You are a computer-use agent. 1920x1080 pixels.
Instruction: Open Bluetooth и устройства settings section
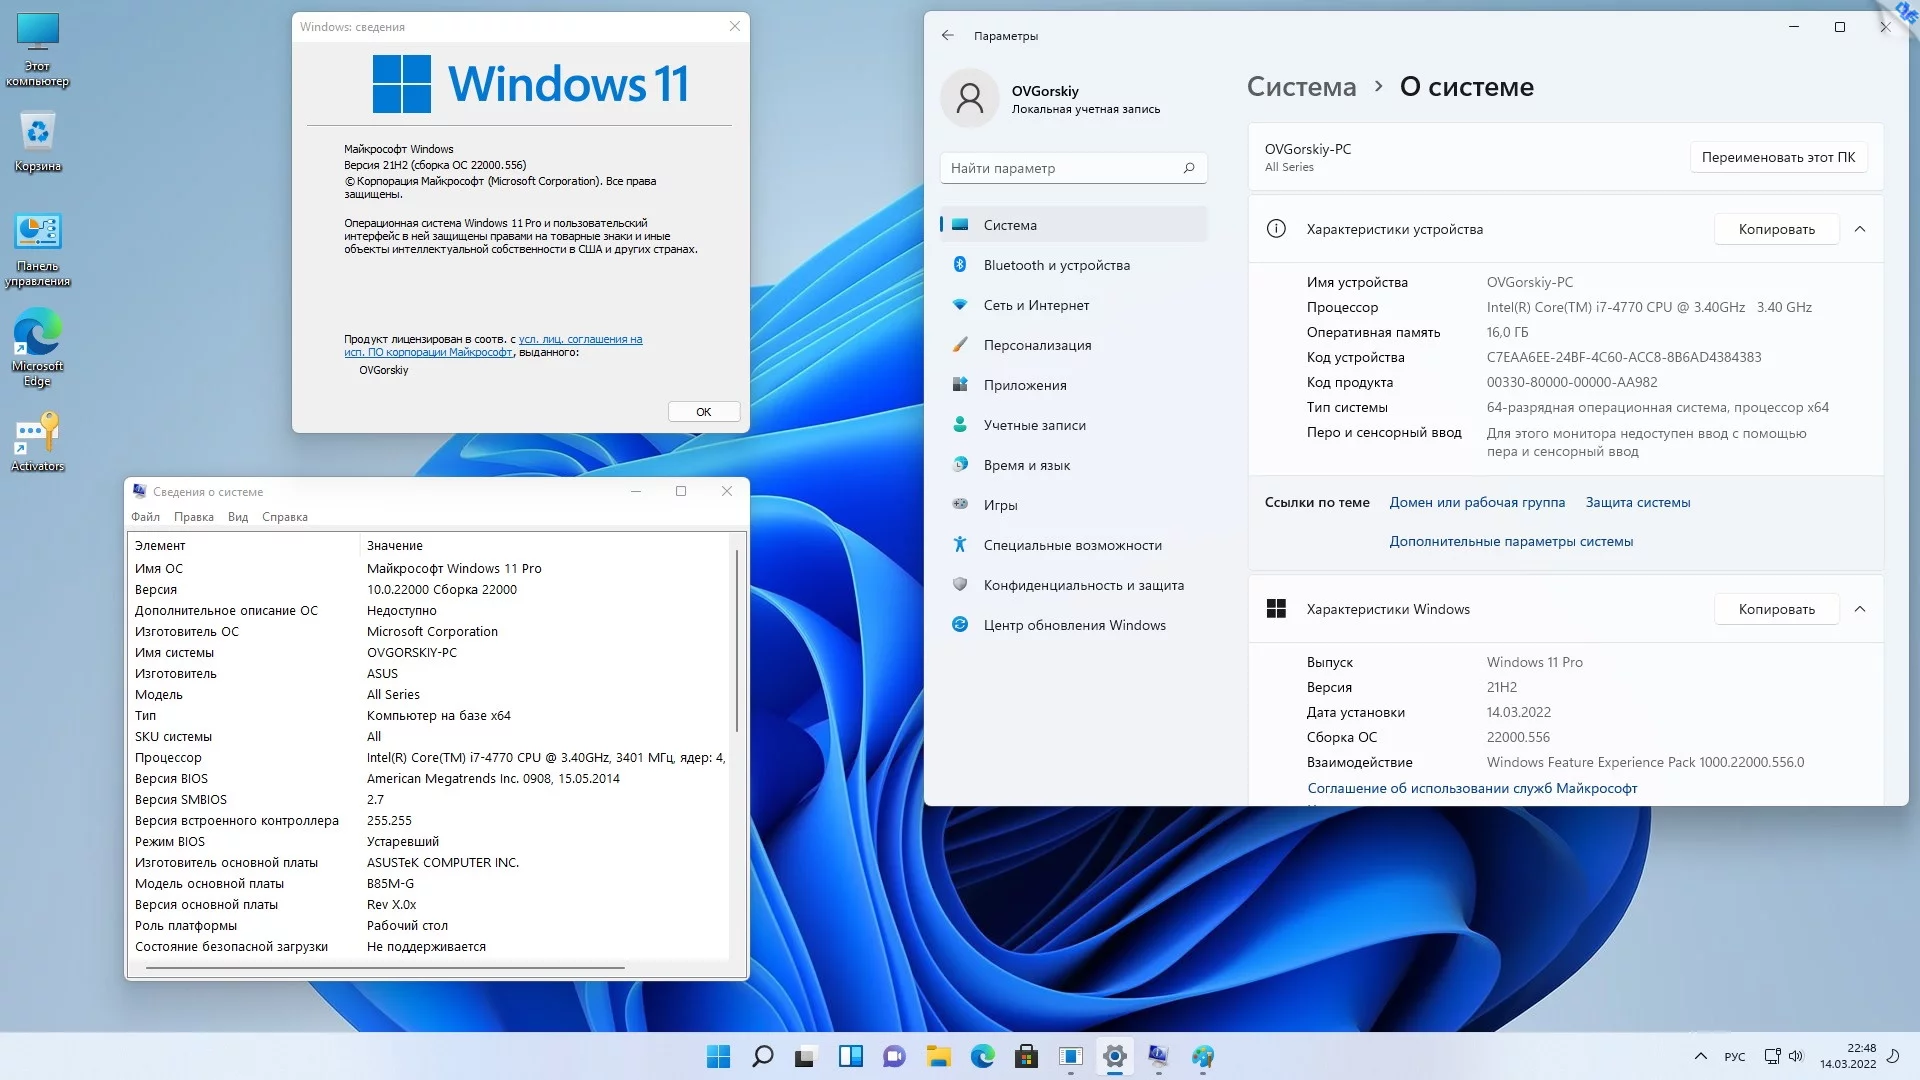pos(1056,265)
